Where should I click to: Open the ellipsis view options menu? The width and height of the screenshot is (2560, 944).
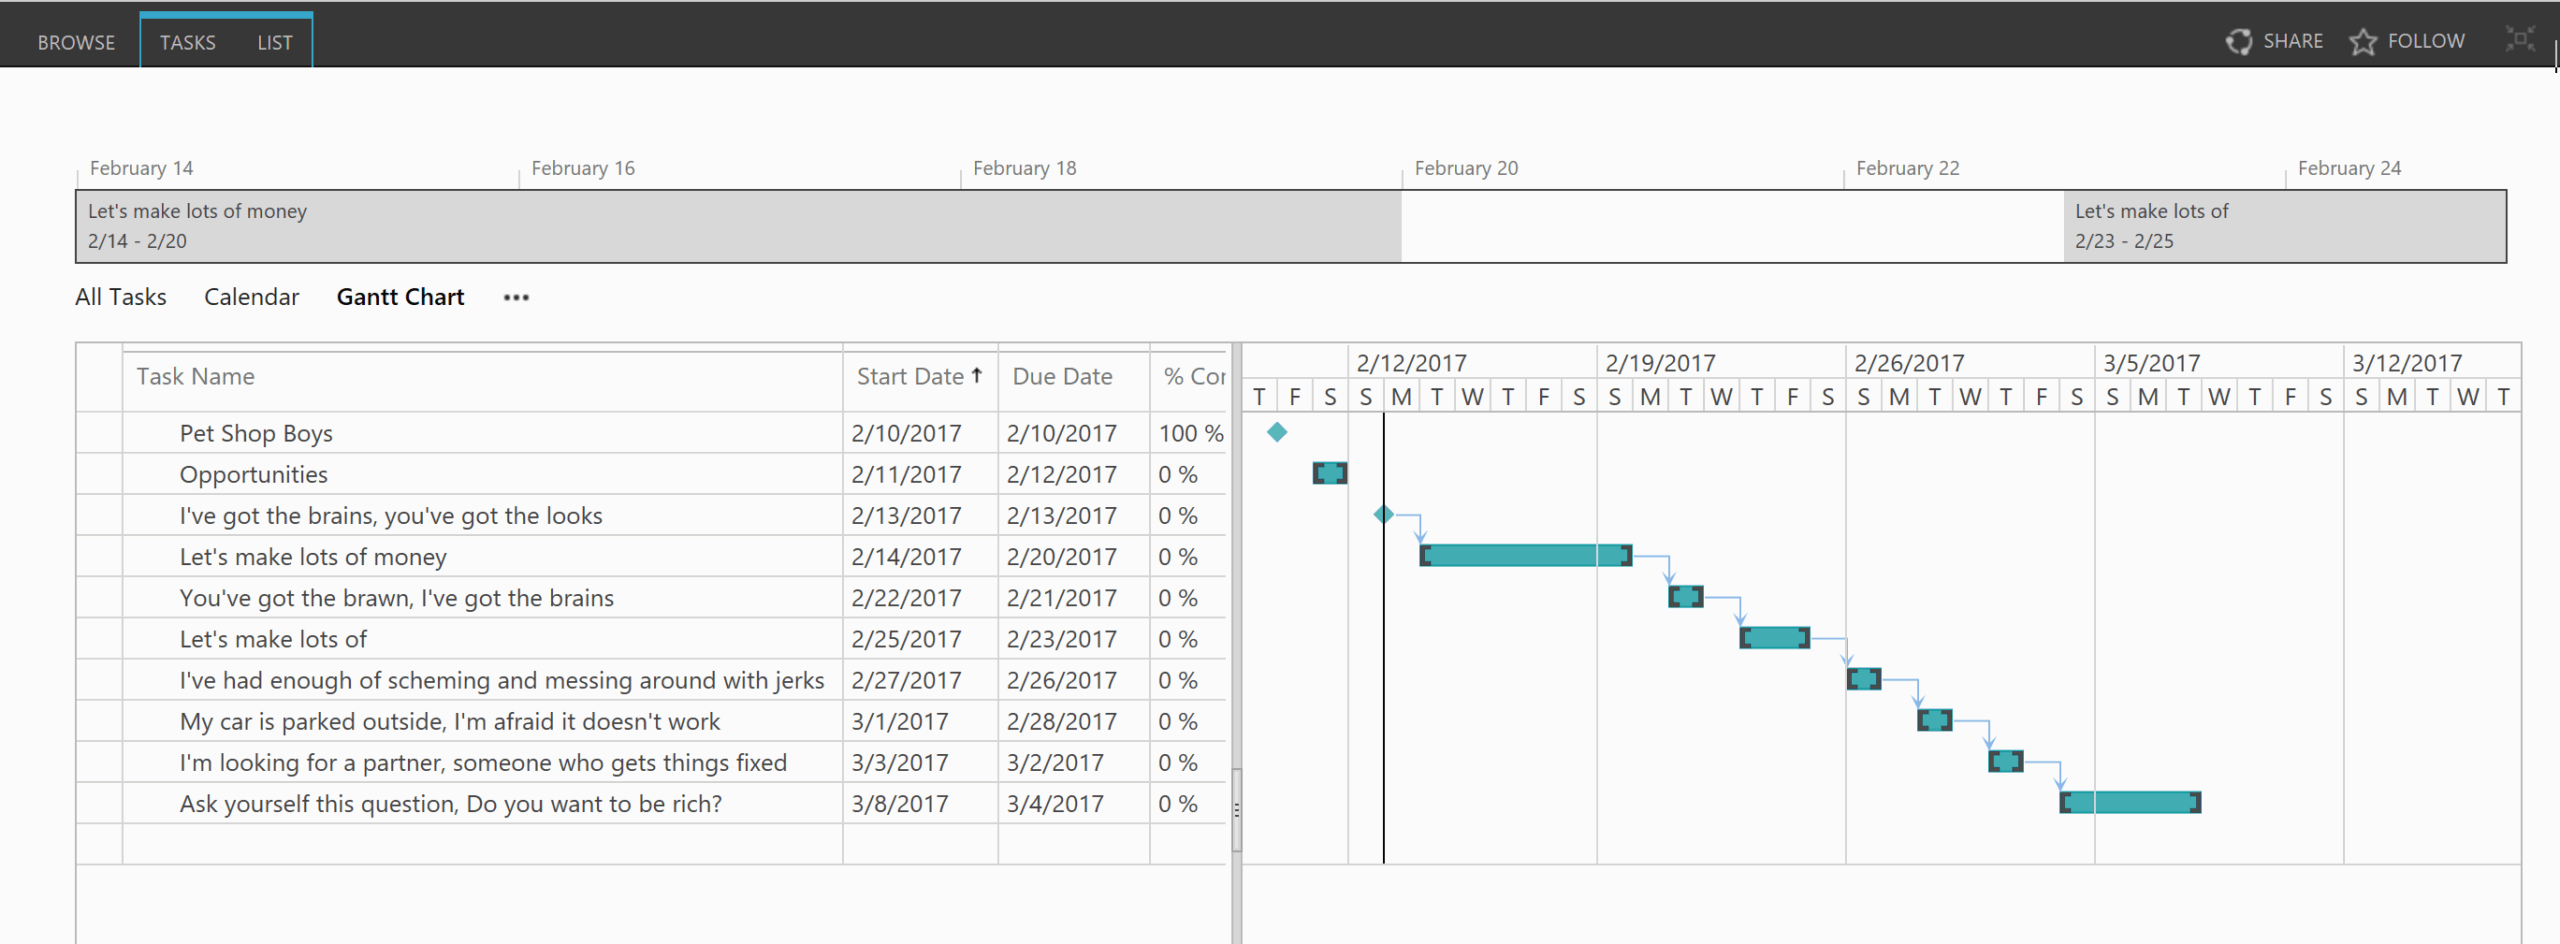coord(516,297)
